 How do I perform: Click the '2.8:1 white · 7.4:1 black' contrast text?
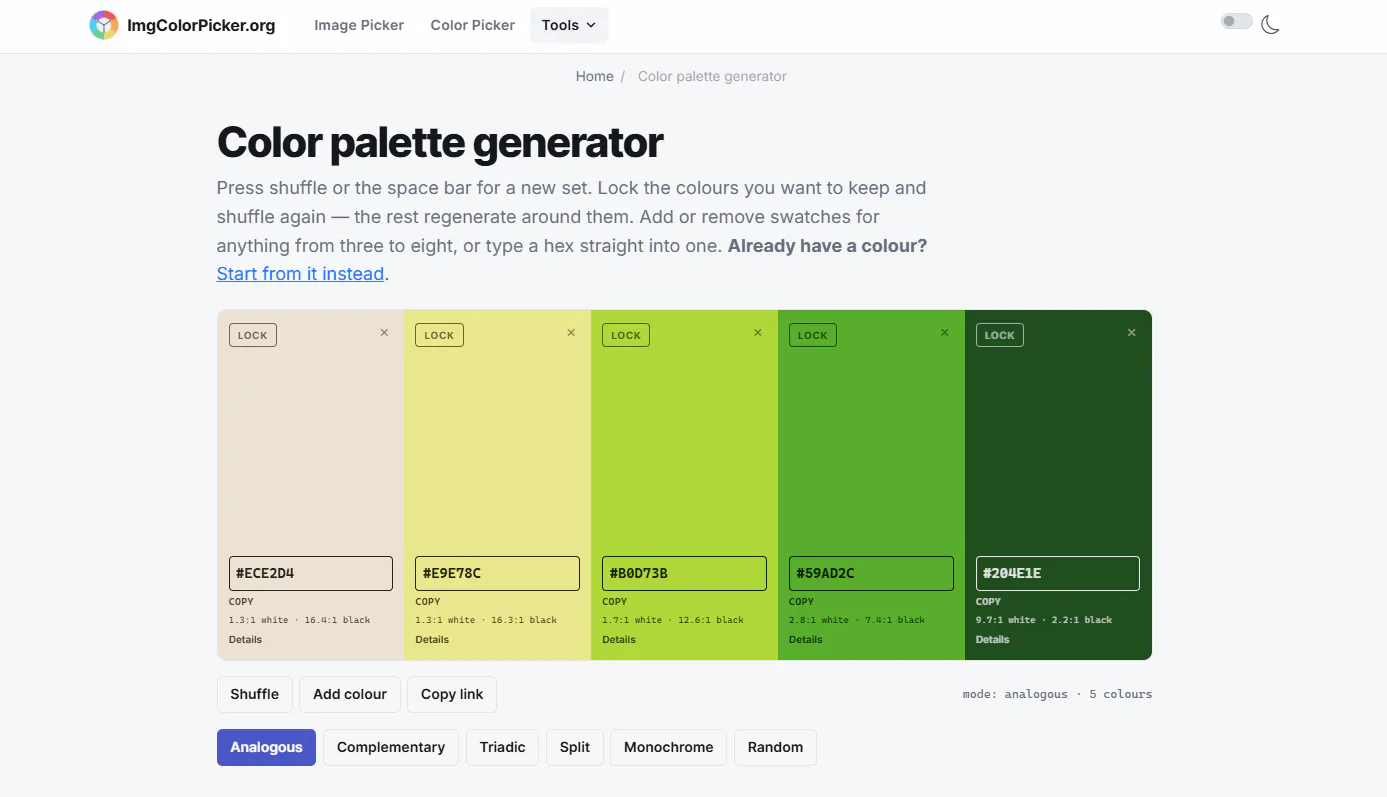[857, 620]
